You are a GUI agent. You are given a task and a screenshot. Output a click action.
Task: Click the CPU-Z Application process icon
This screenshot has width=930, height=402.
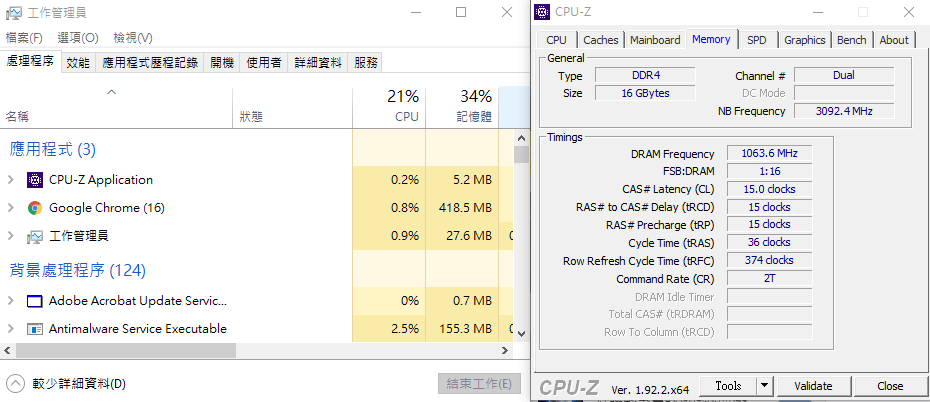35,180
